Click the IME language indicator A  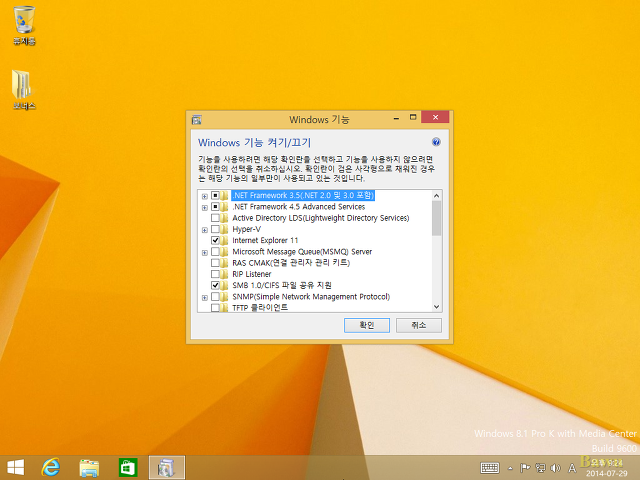point(572,468)
